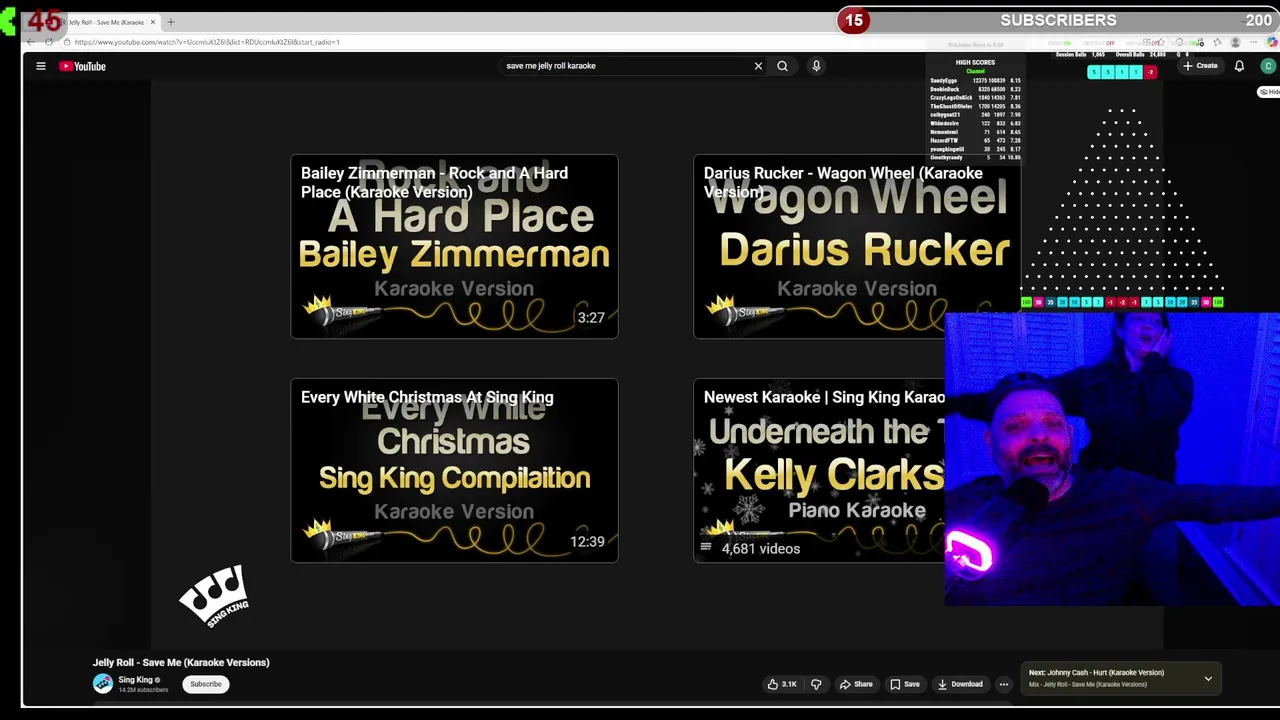Focus the YouTube search input field
Image resolution: width=1280 pixels, height=720 pixels.
[x=625, y=66]
